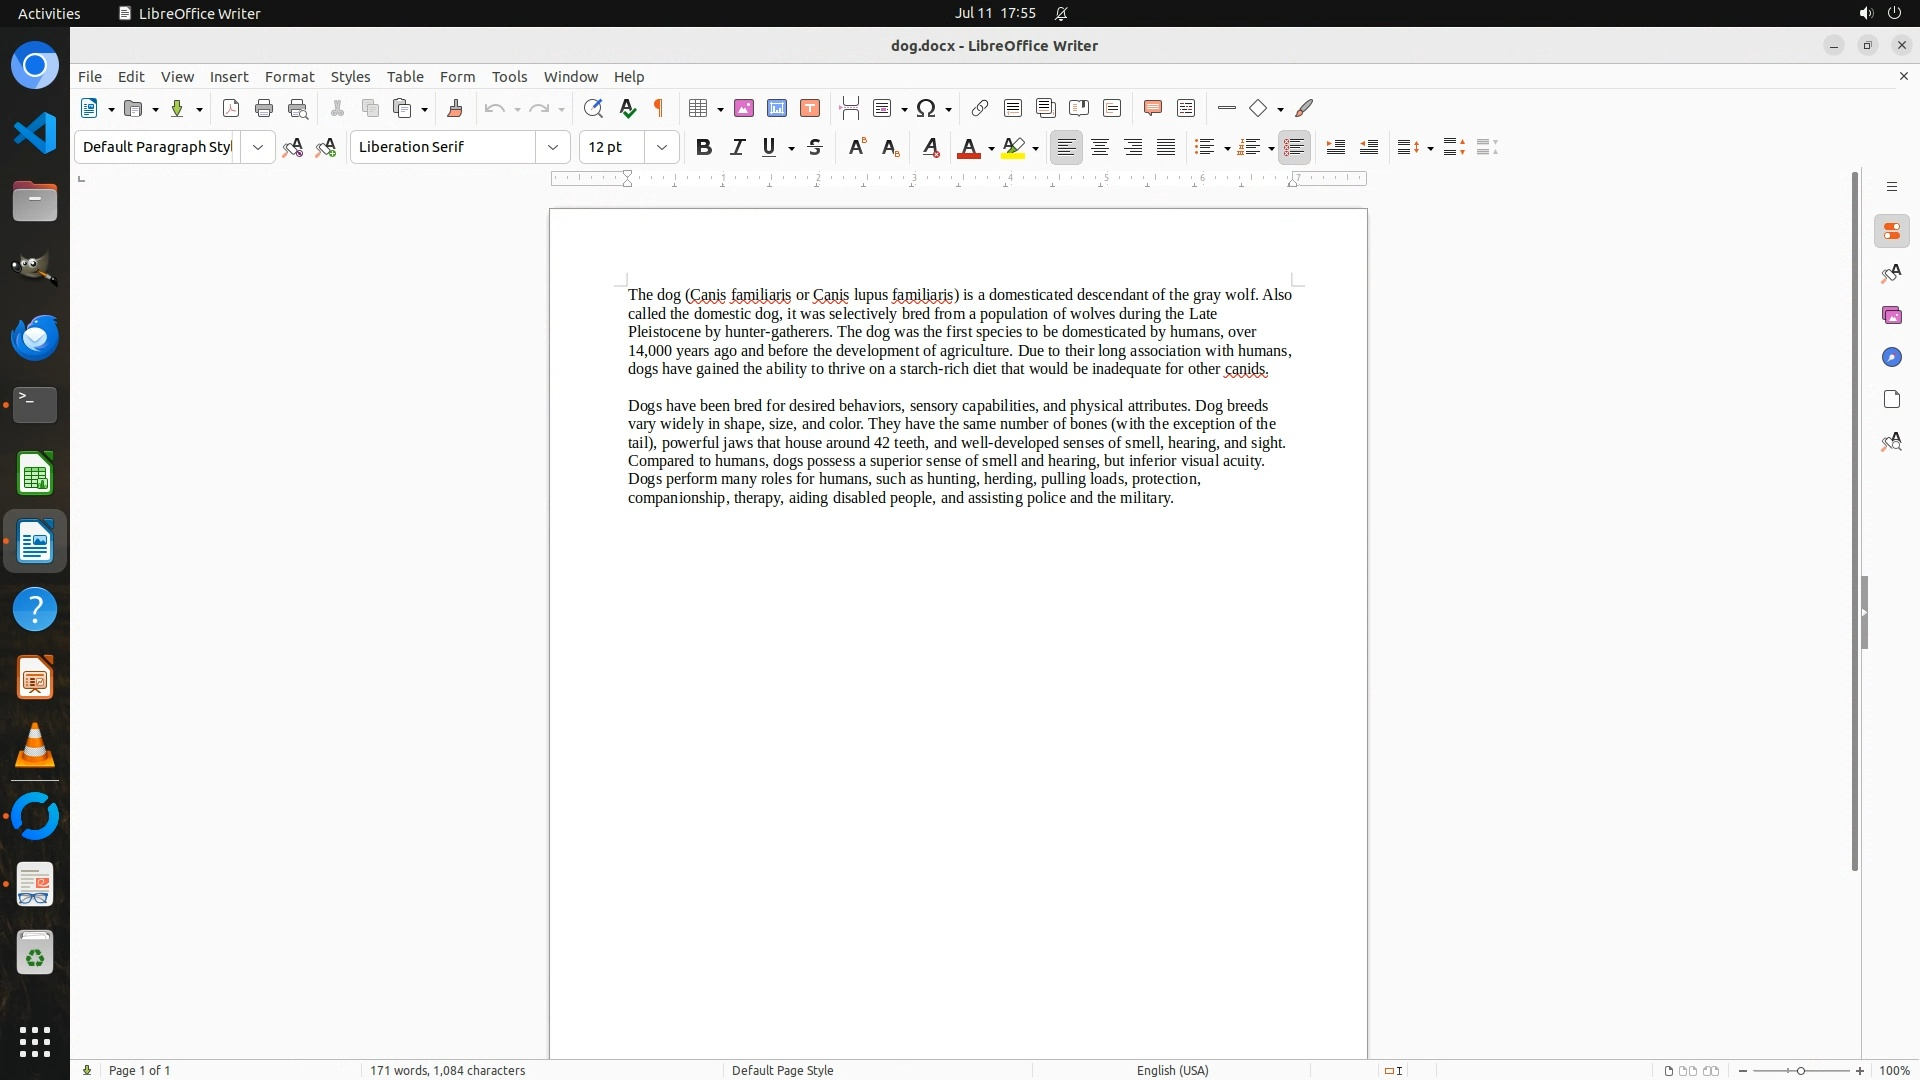Click the word count in the status bar
The height and width of the screenshot is (1080, 1920).
click(x=447, y=1070)
